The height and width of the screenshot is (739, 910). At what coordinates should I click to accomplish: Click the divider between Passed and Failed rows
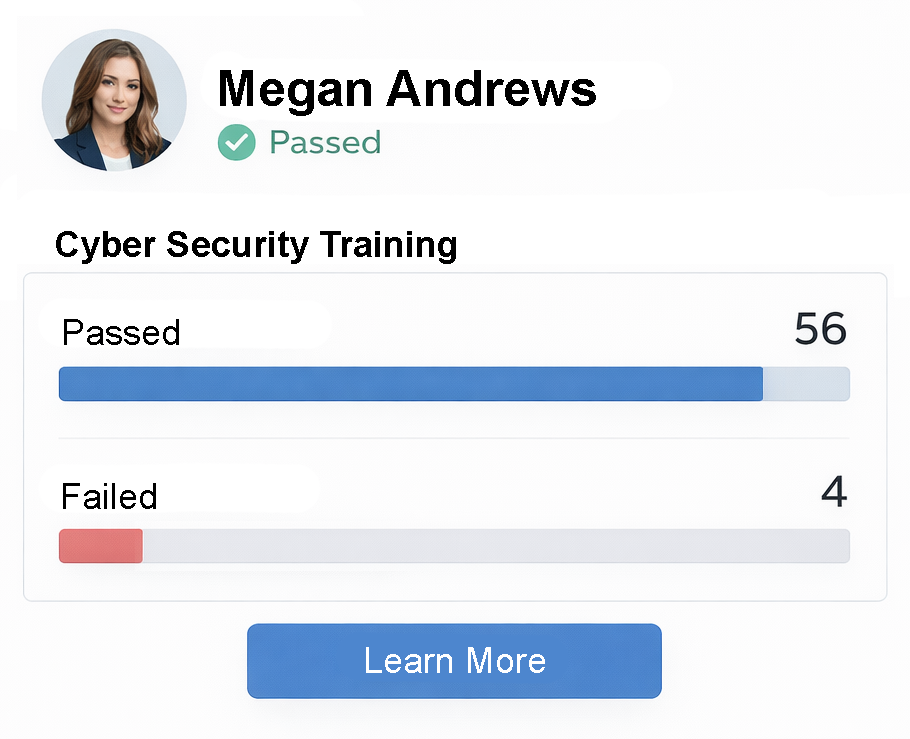[454, 437]
